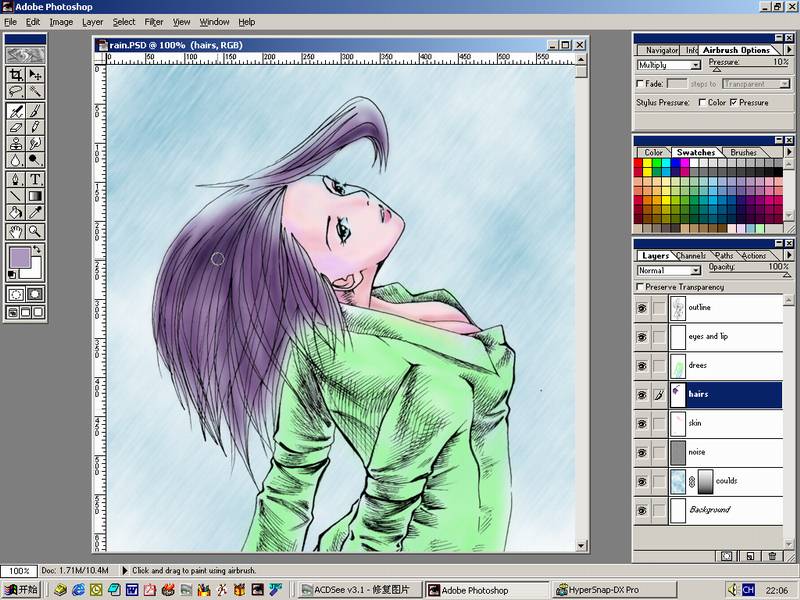
Task: Select the noise layer row
Action: coord(708,453)
